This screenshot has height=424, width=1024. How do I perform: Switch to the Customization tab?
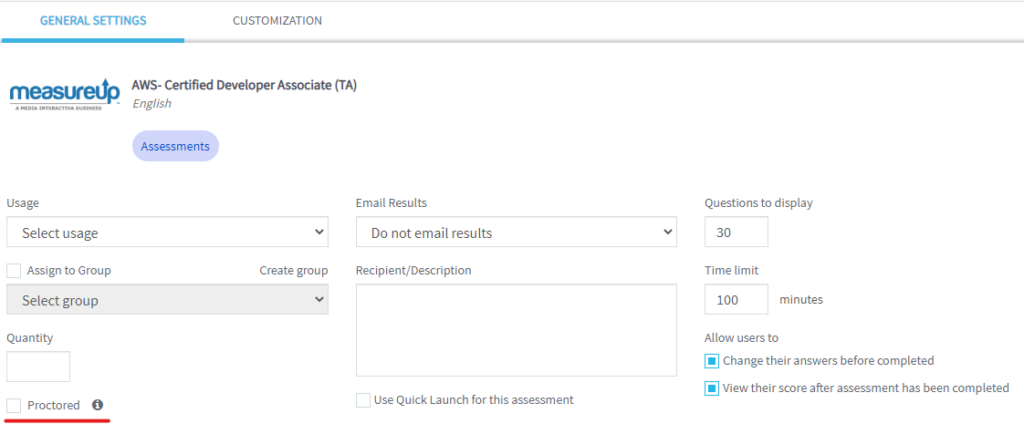point(277,21)
